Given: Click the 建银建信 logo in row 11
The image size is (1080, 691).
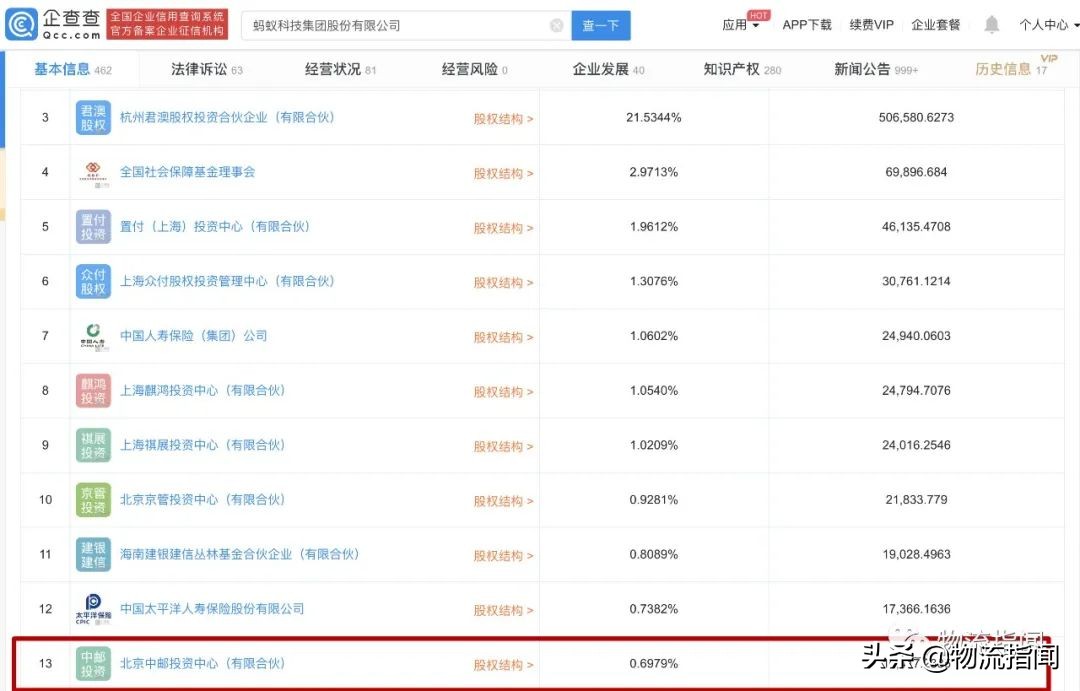Looking at the screenshot, I should tap(92, 554).
